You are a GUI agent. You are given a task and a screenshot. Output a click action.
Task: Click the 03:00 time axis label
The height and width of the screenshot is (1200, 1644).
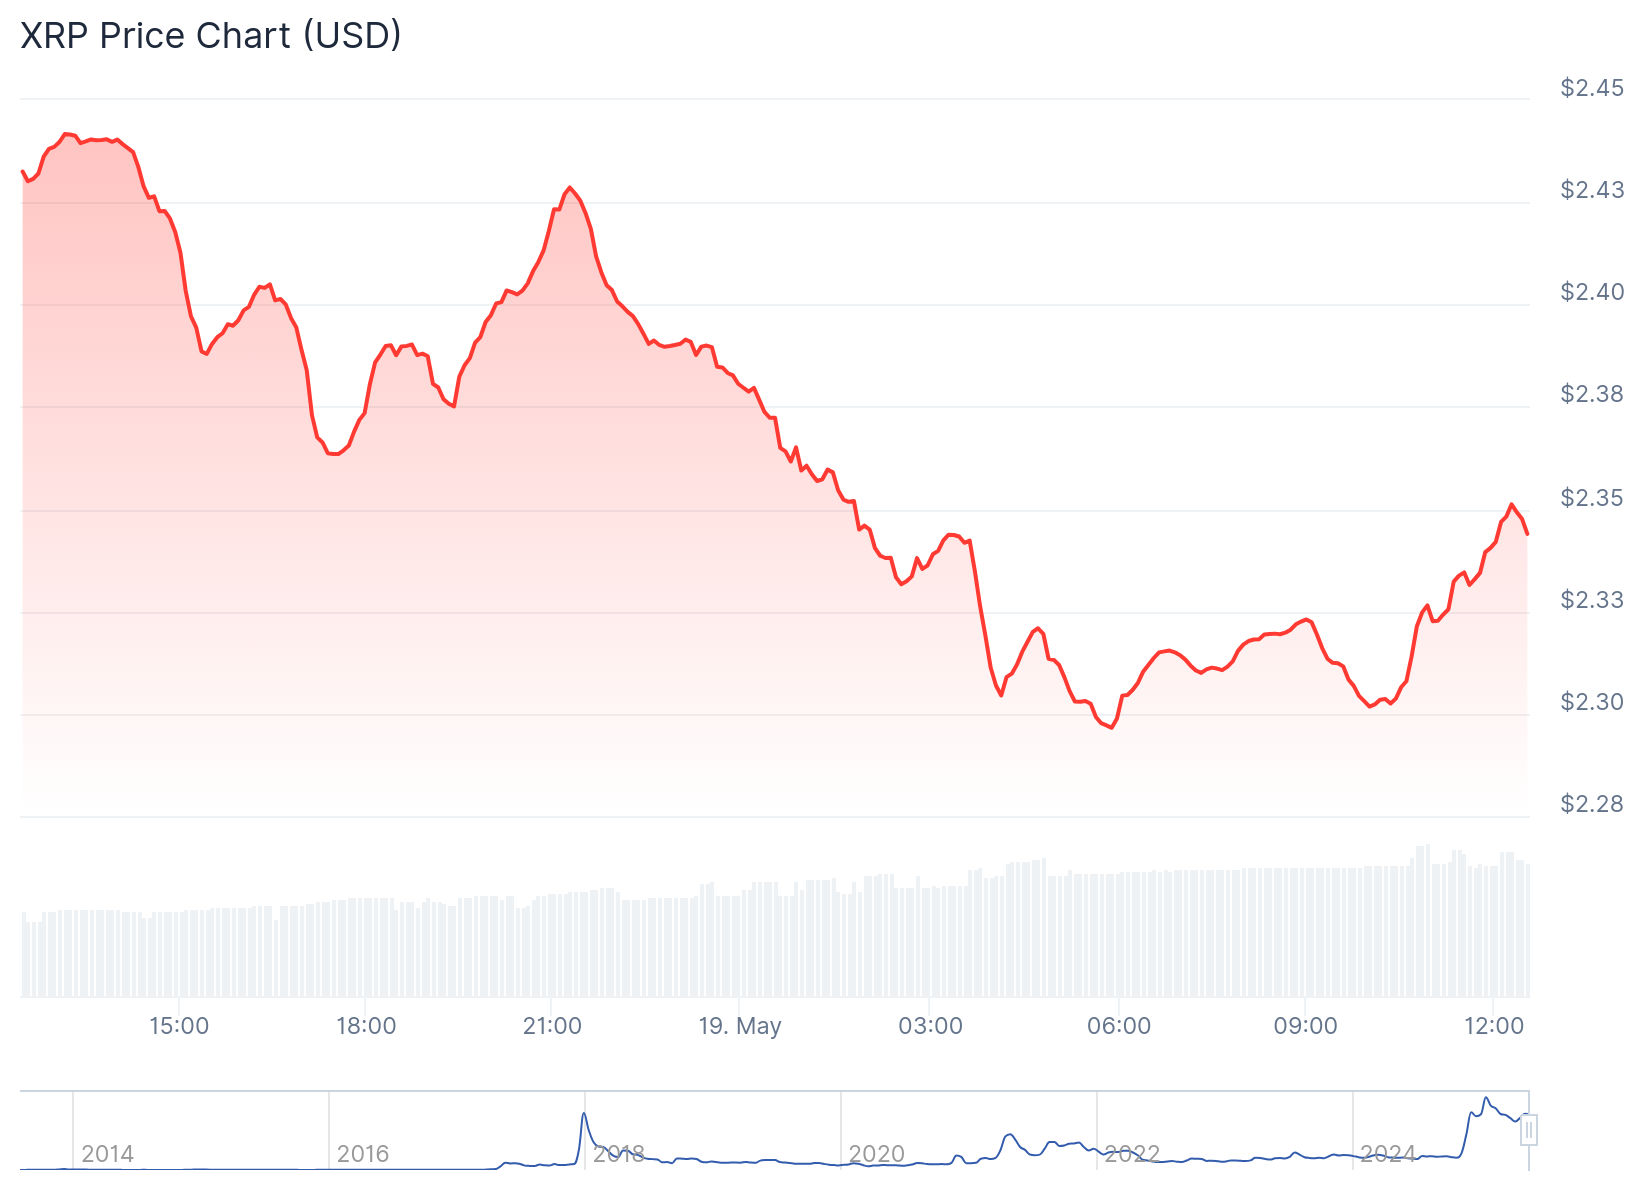point(930,1026)
